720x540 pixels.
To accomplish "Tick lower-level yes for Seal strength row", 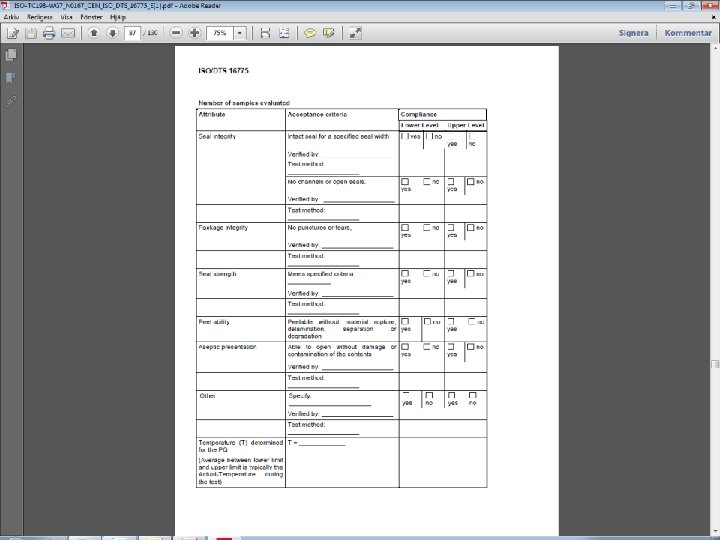I will pos(405,274).
